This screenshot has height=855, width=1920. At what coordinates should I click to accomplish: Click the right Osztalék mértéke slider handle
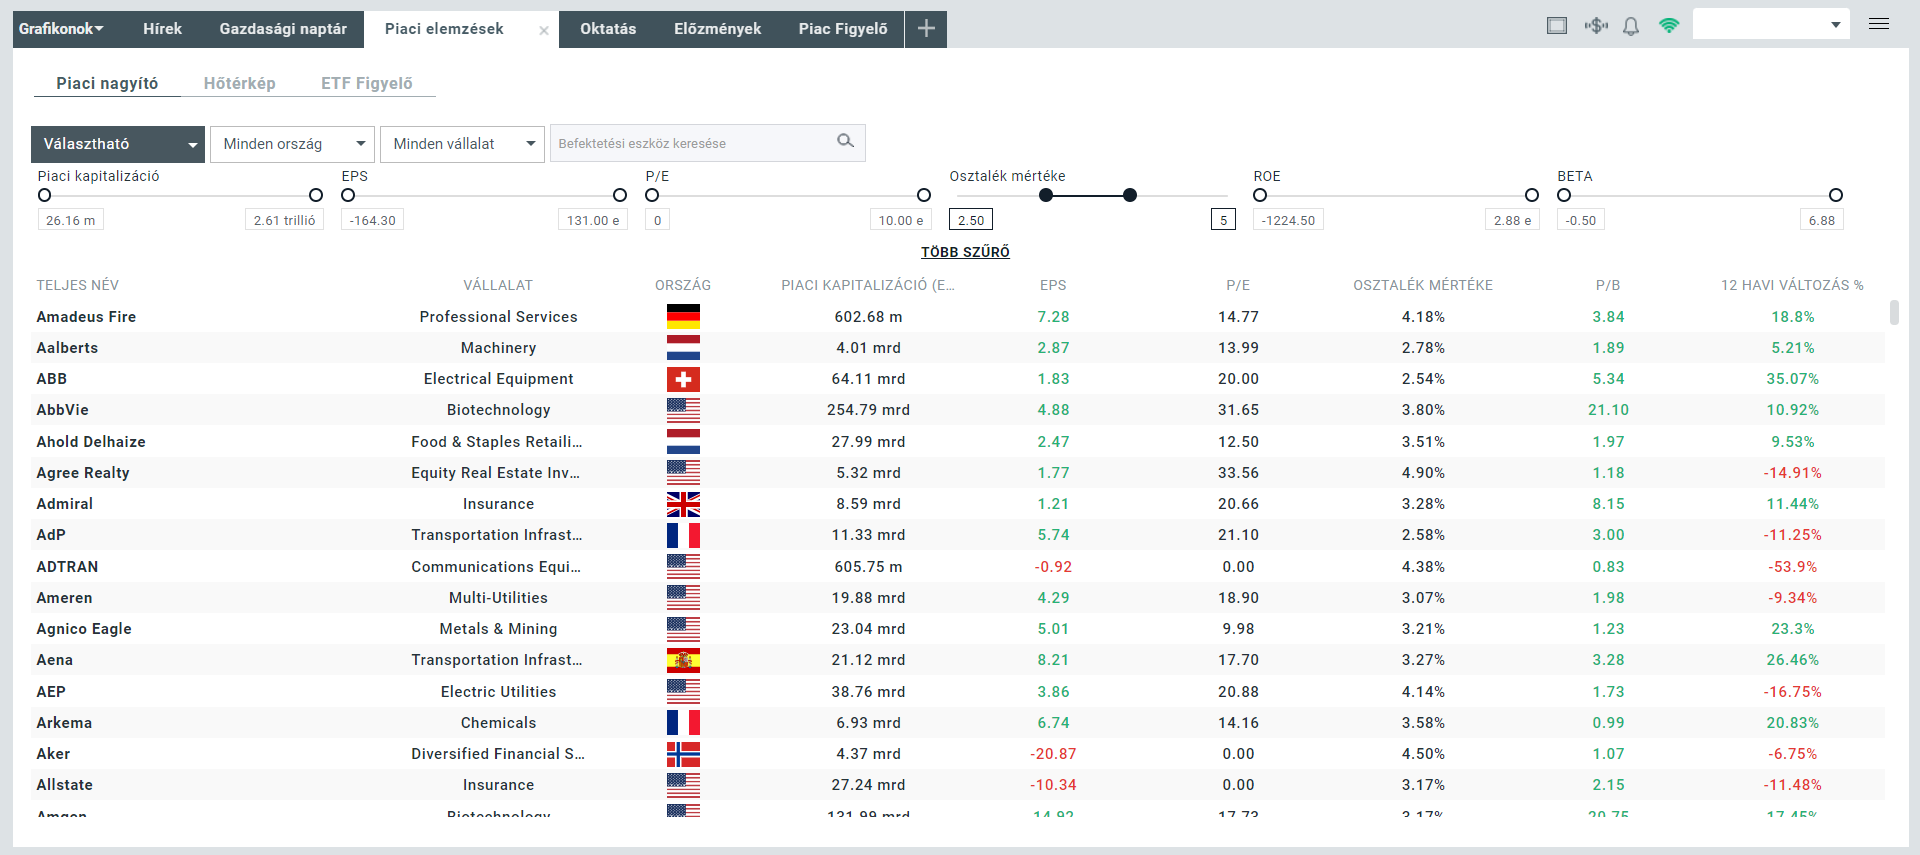[x=1129, y=195]
